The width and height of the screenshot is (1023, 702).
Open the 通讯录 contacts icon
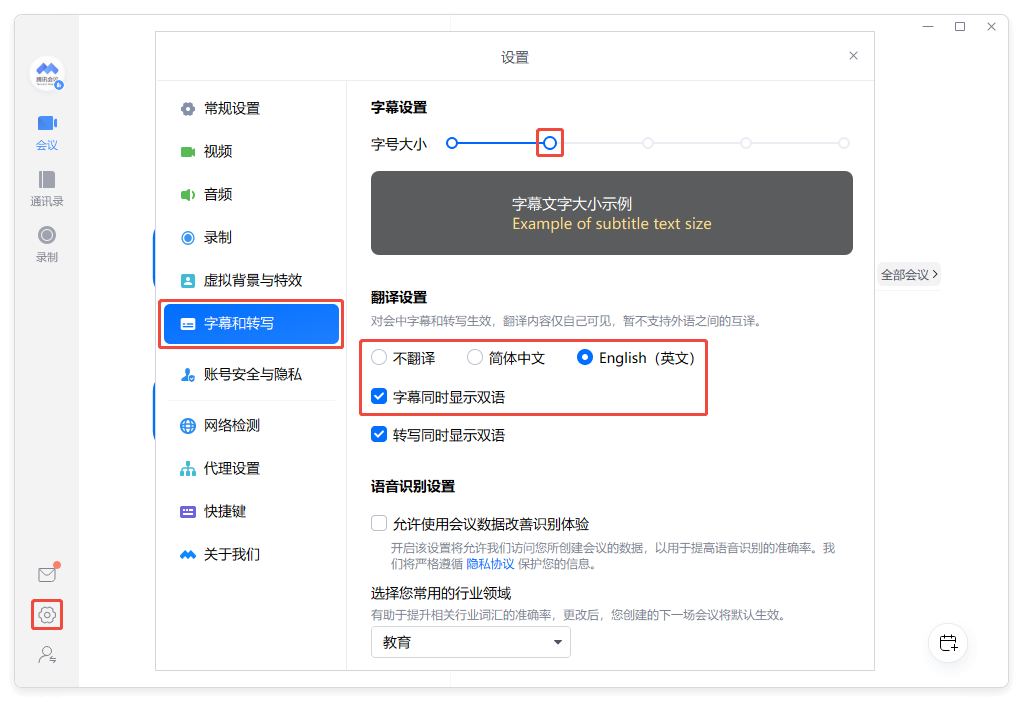coord(47,179)
